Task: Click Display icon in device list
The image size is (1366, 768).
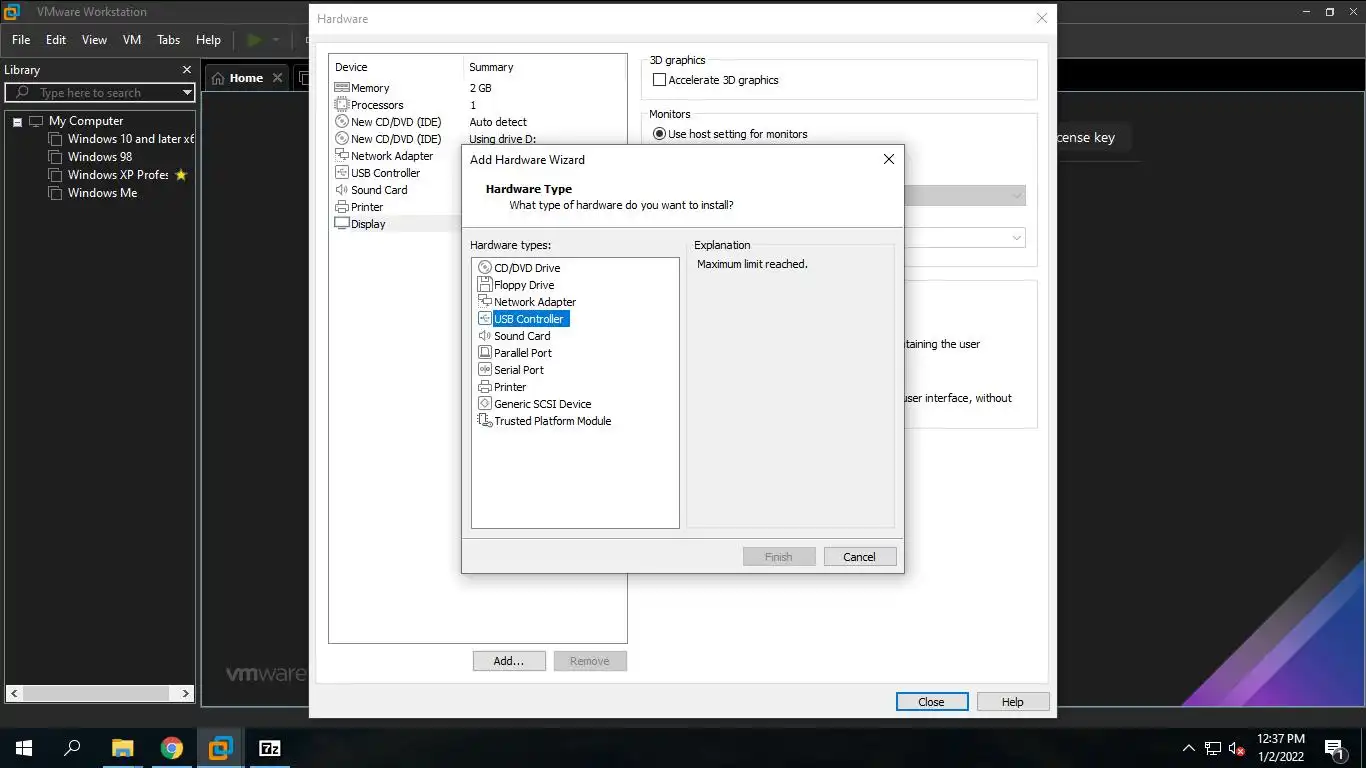Action: click(342, 224)
